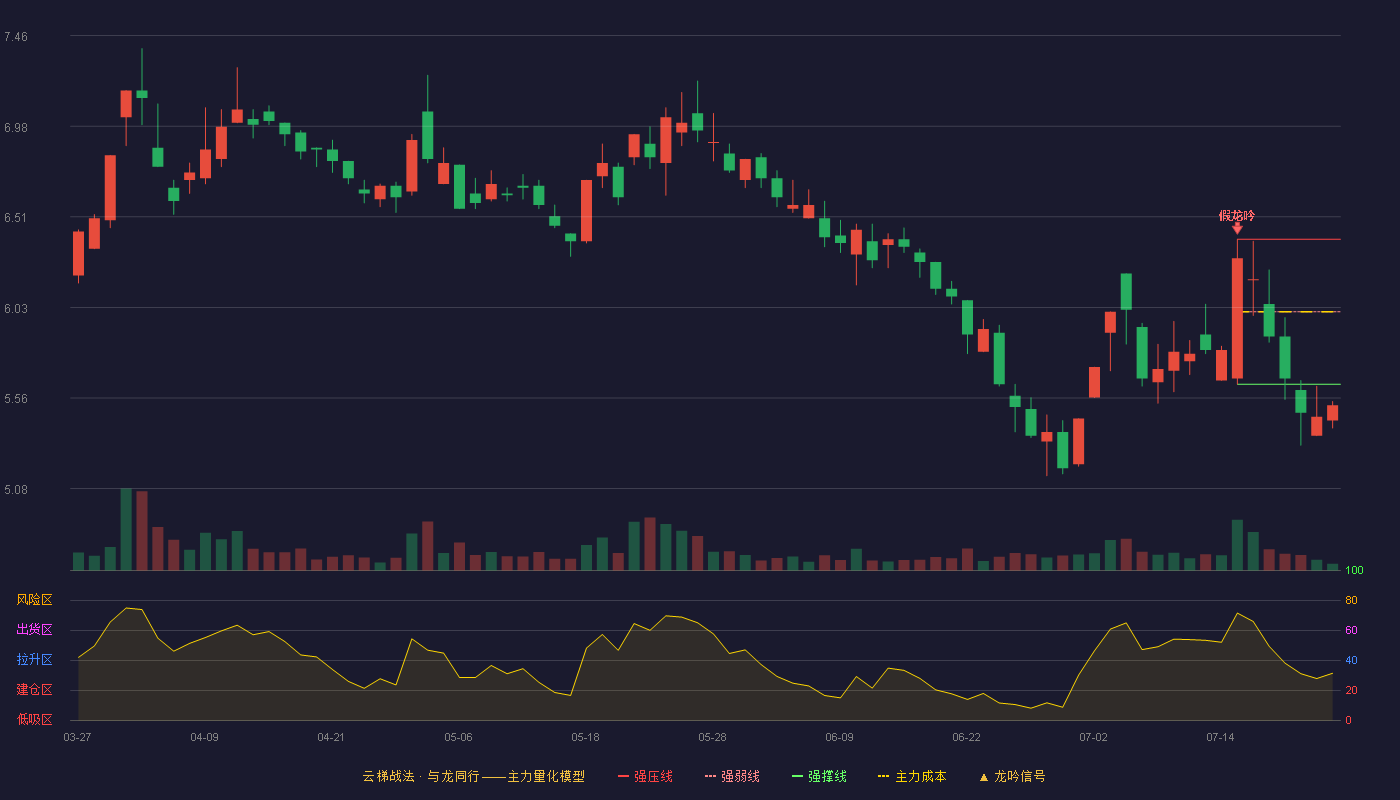Click the 风险区 zone label
This screenshot has width=1400, height=800.
tap(34, 600)
